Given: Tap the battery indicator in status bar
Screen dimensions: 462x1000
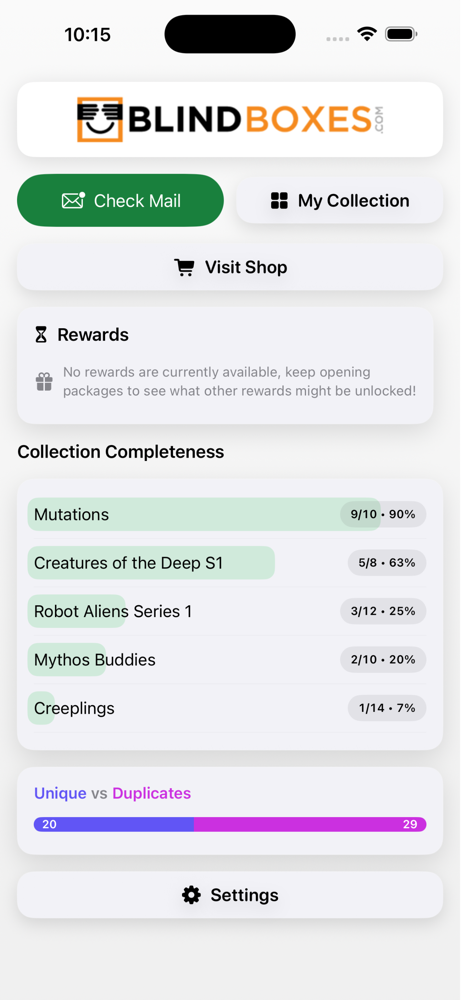Looking at the screenshot, I should (401, 34).
